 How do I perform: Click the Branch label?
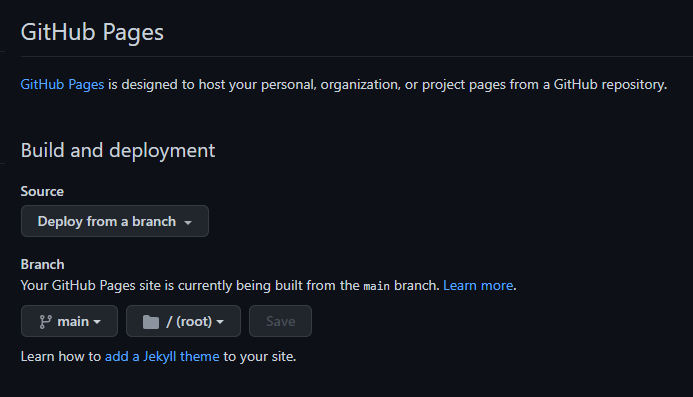42,264
